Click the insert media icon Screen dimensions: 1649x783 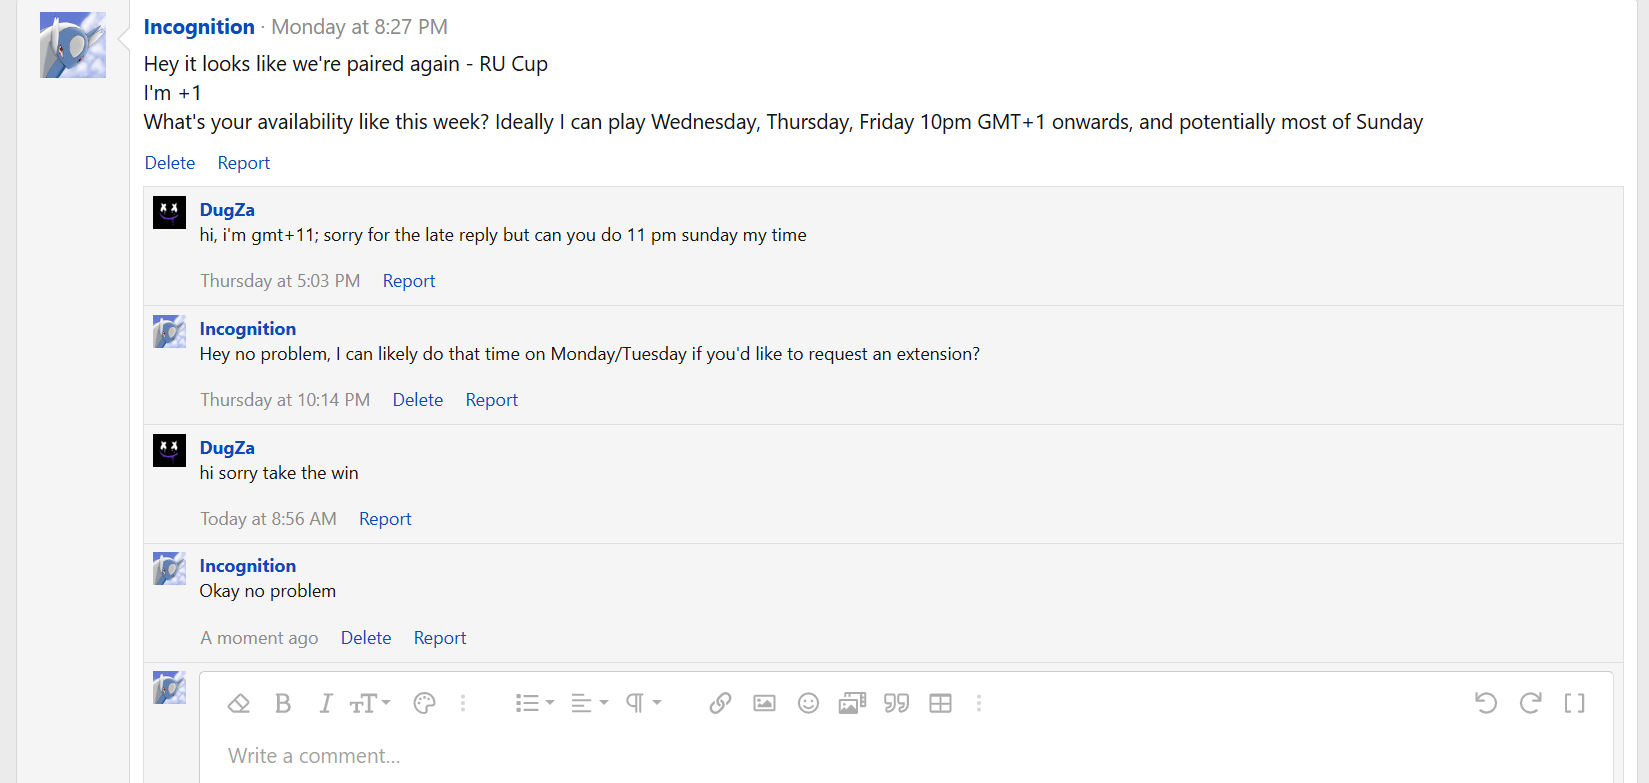point(852,704)
